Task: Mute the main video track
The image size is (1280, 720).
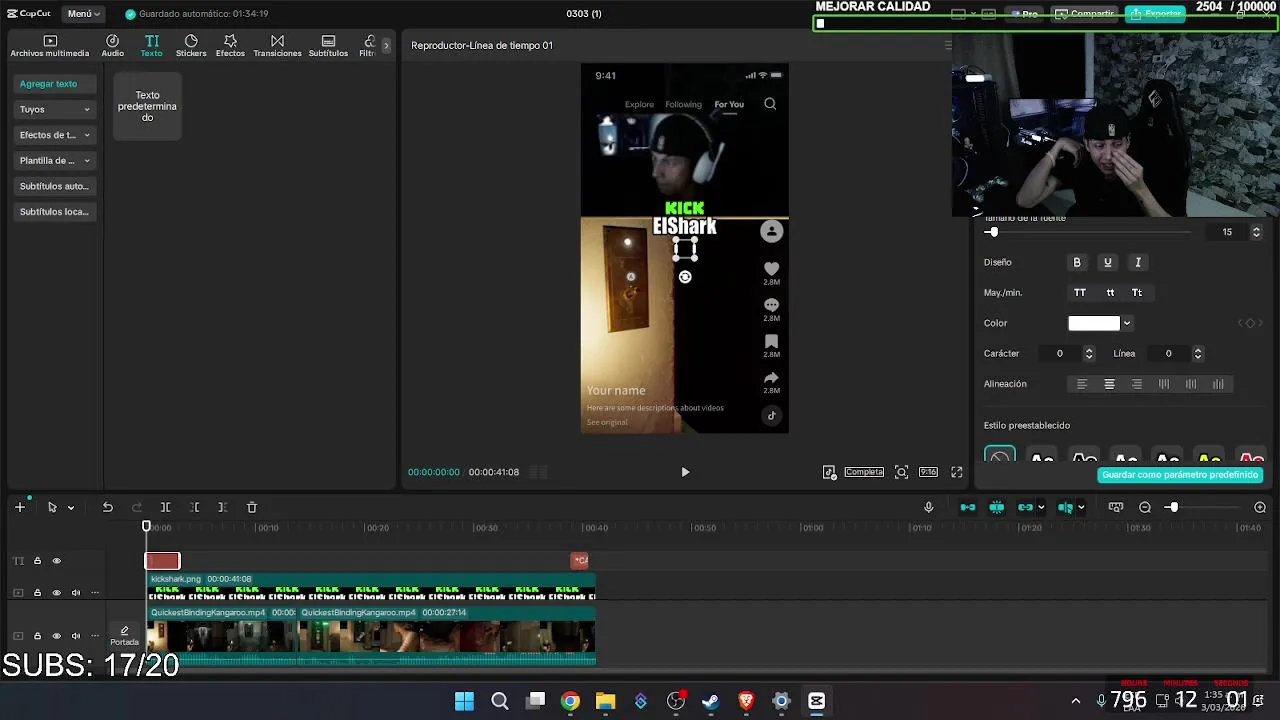Action: click(x=75, y=636)
